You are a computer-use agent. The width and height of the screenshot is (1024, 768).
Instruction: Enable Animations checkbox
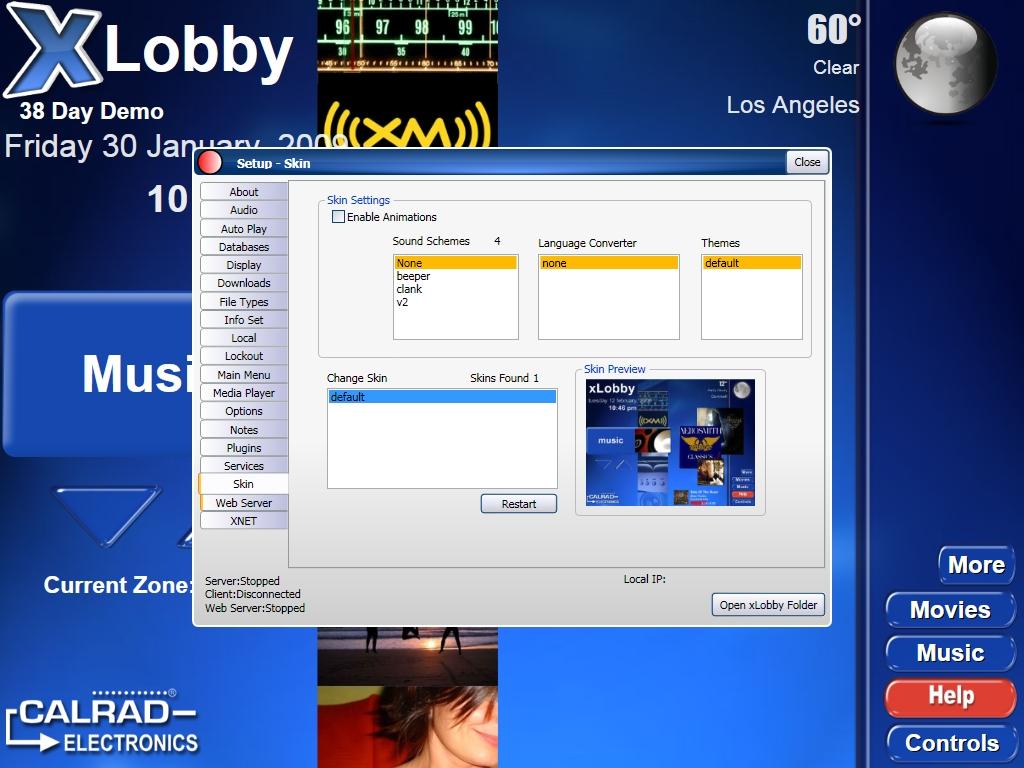[x=338, y=217]
